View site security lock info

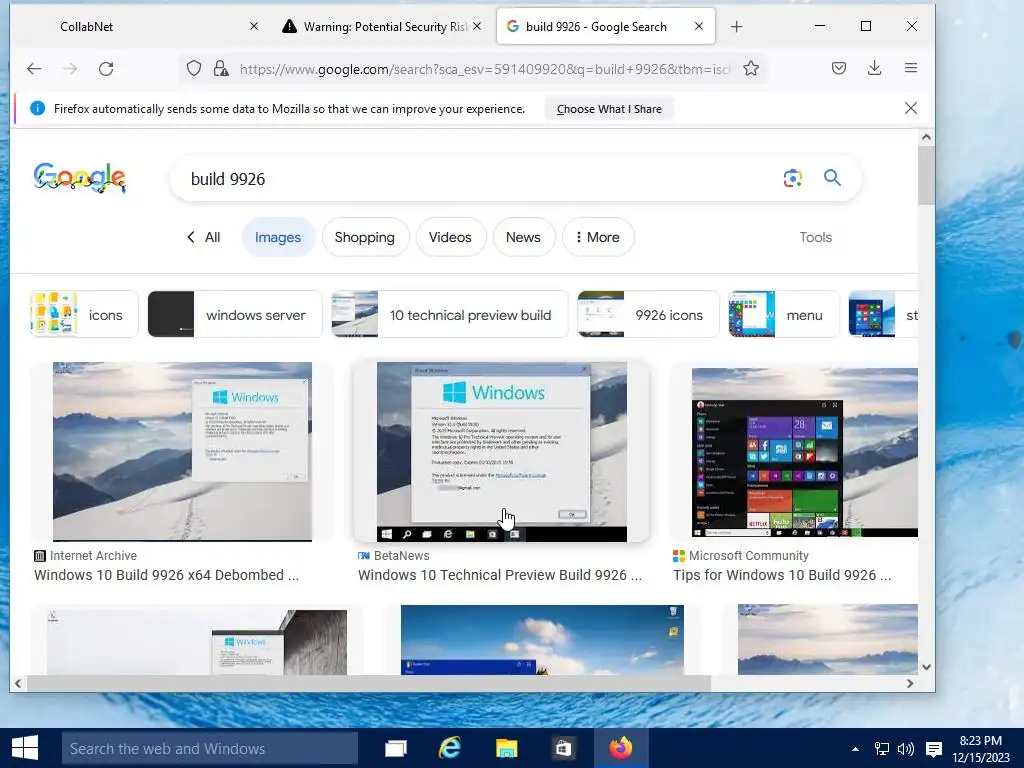tap(221, 69)
